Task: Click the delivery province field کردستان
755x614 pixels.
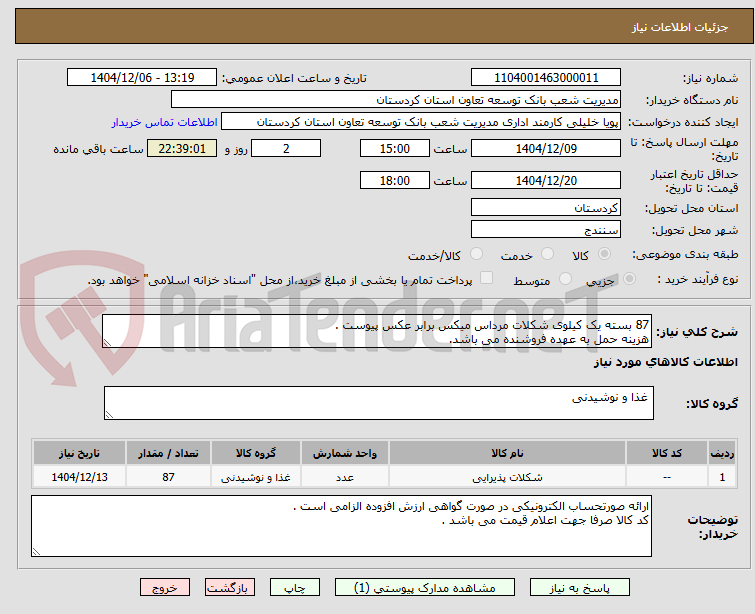Action: (546, 208)
